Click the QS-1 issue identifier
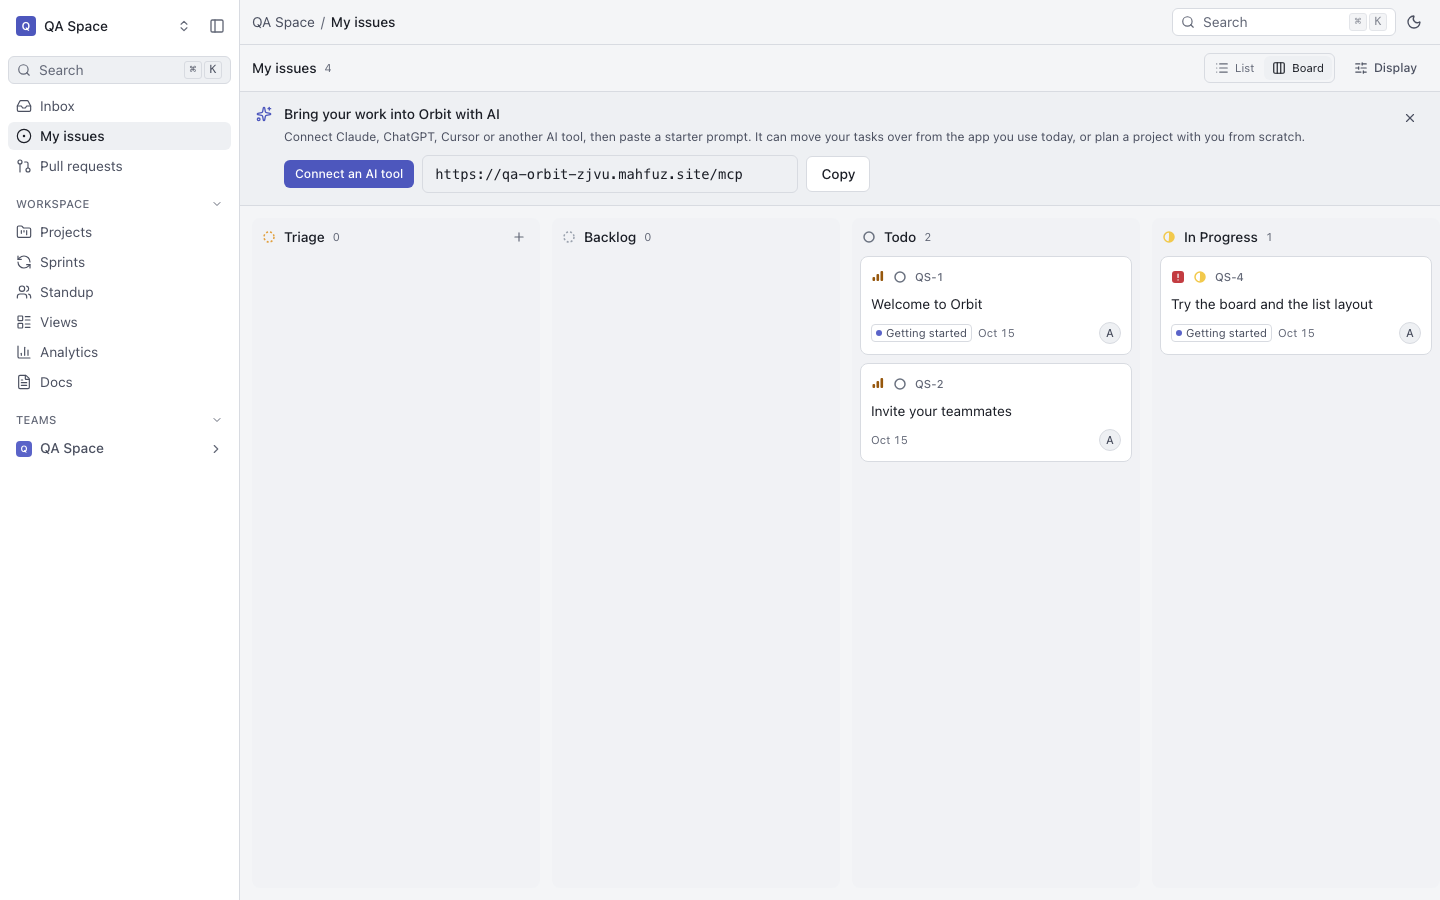This screenshot has height=900, width=1440. tap(929, 277)
